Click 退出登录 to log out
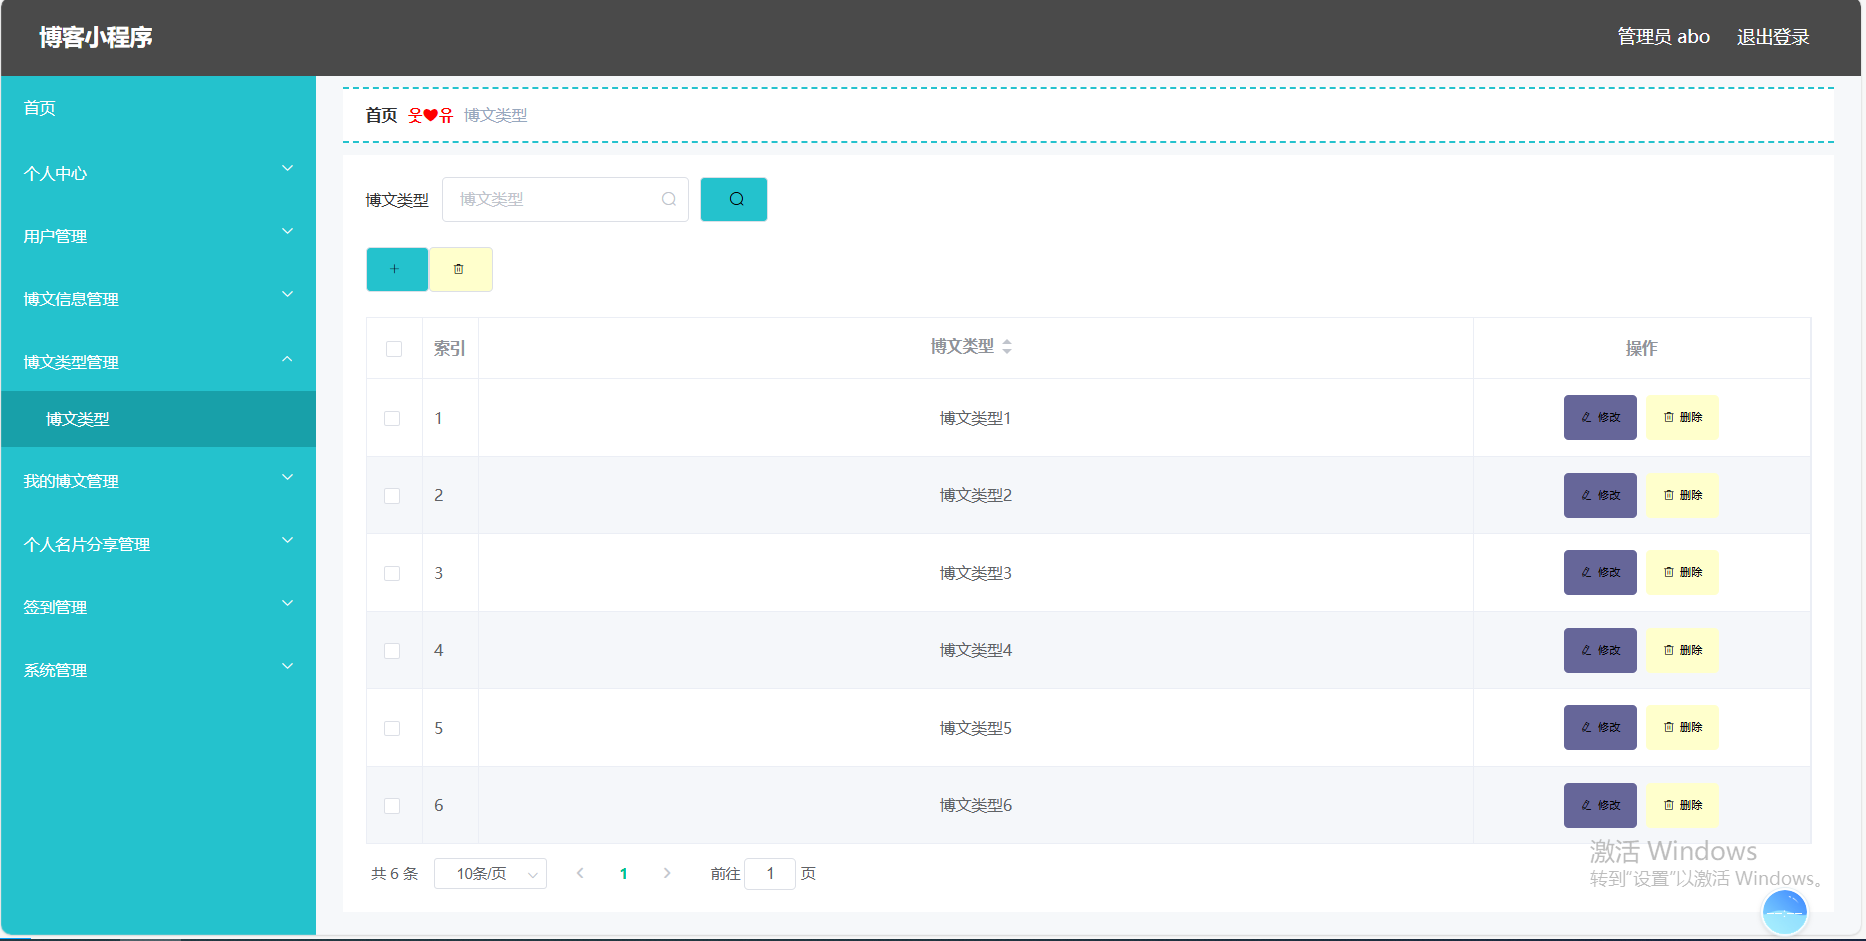This screenshot has width=1866, height=941. [1773, 37]
